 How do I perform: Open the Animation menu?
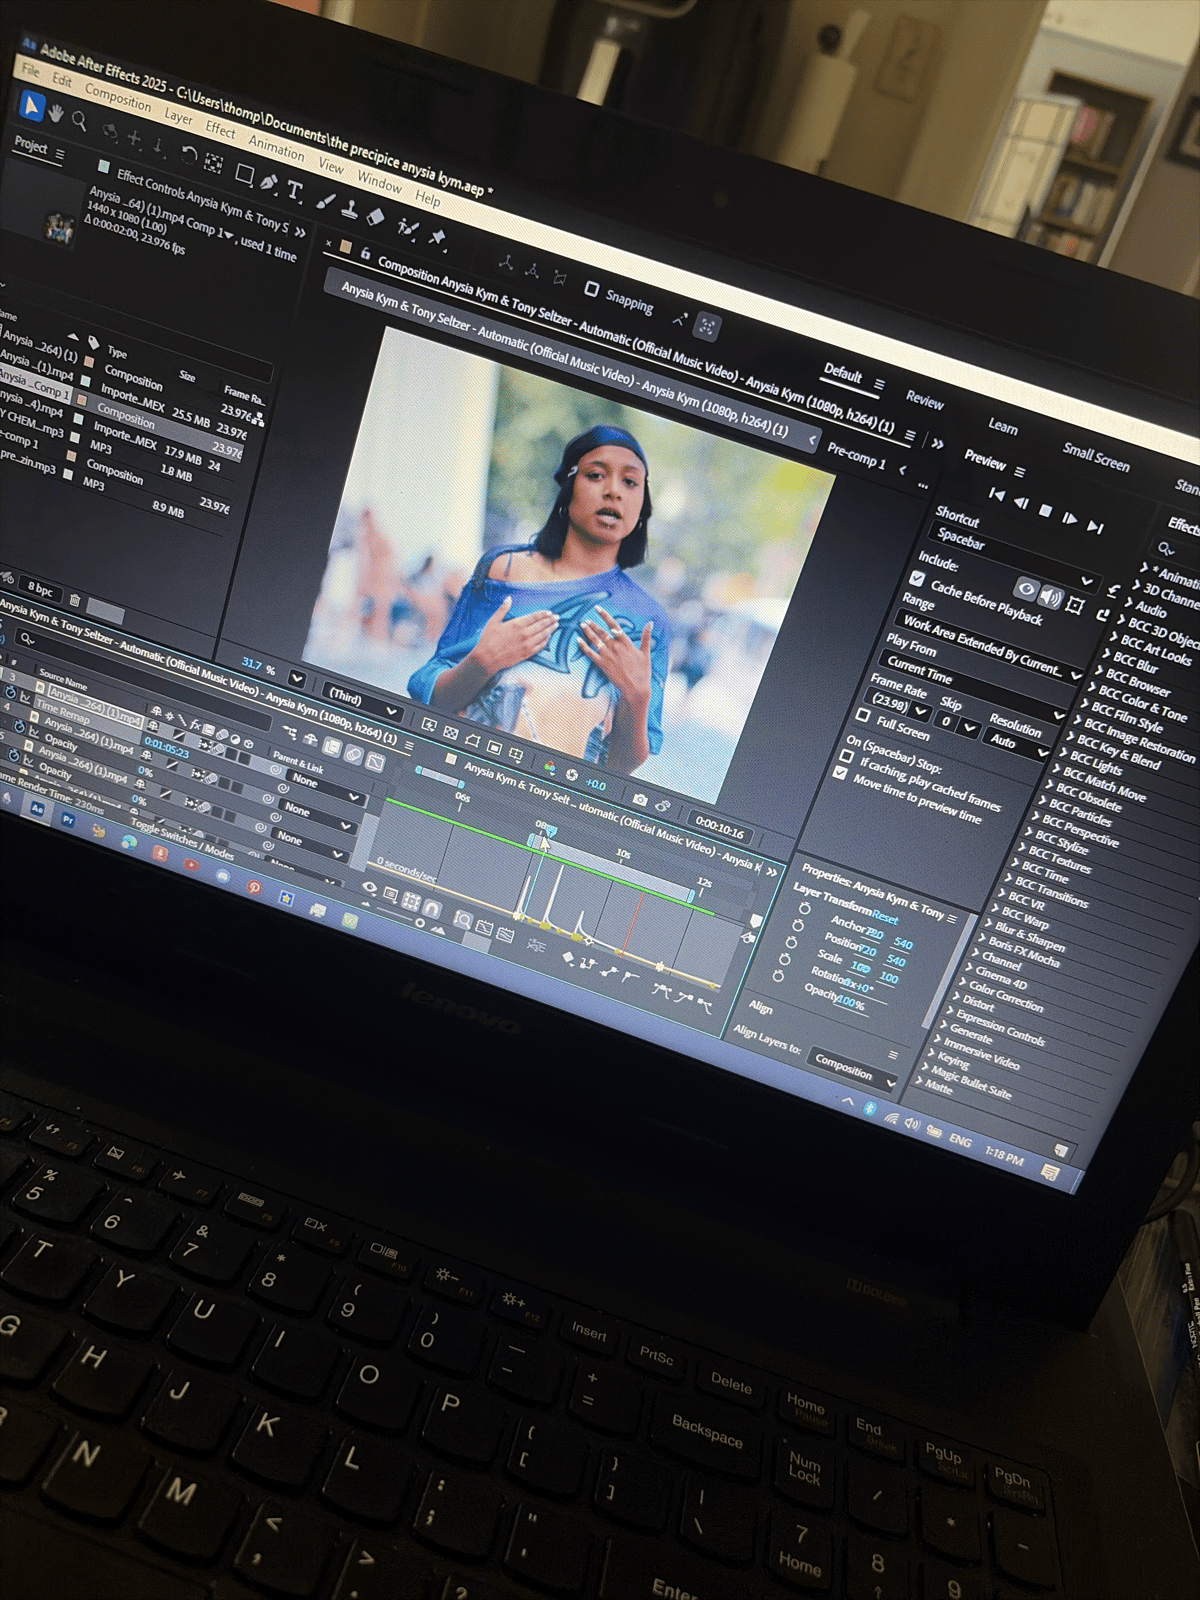click(x=276, y=148)
